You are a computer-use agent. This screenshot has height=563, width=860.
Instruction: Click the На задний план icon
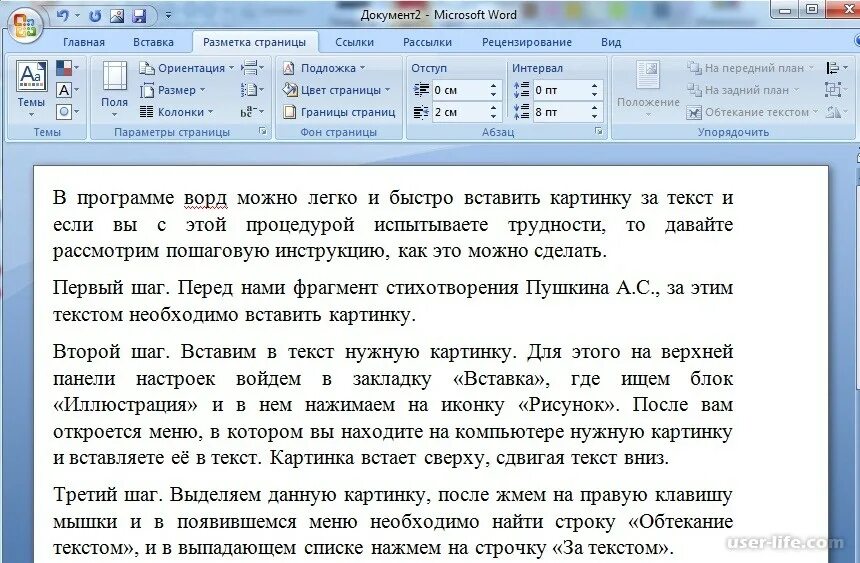point(694,90)
